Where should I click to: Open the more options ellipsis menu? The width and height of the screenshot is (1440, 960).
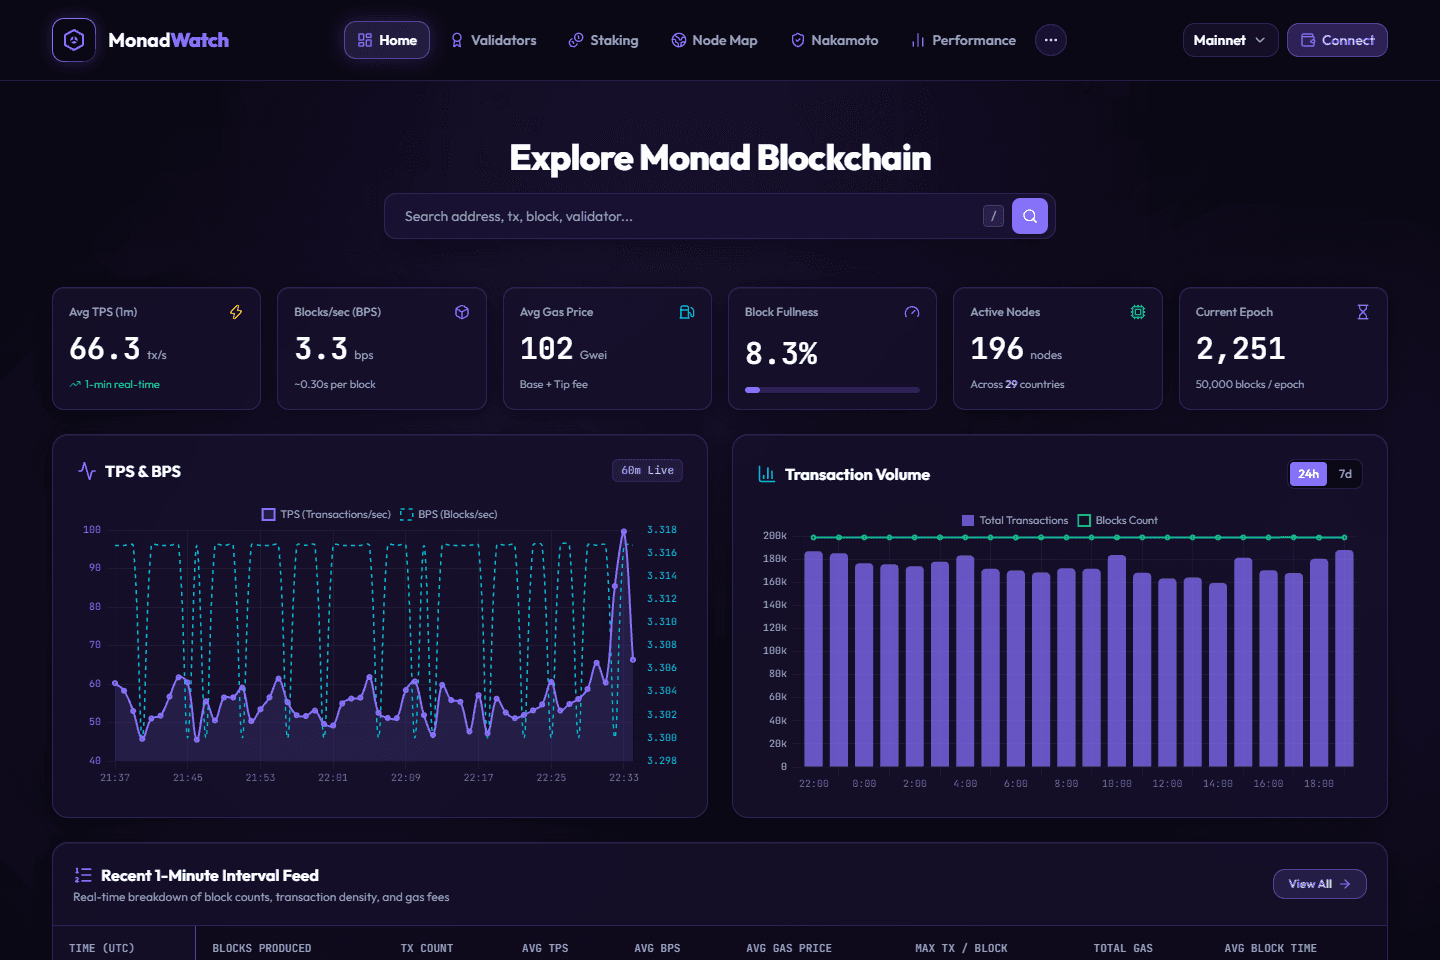1050,40
